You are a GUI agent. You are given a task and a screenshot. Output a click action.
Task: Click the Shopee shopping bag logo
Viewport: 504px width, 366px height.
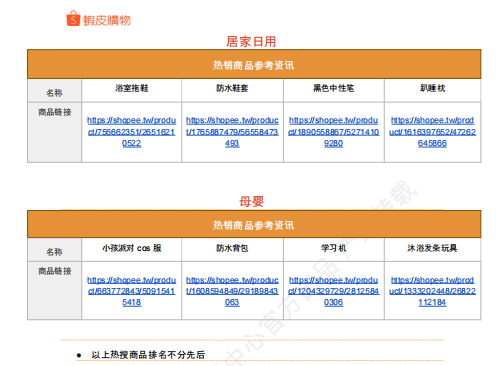coord(73,18)
